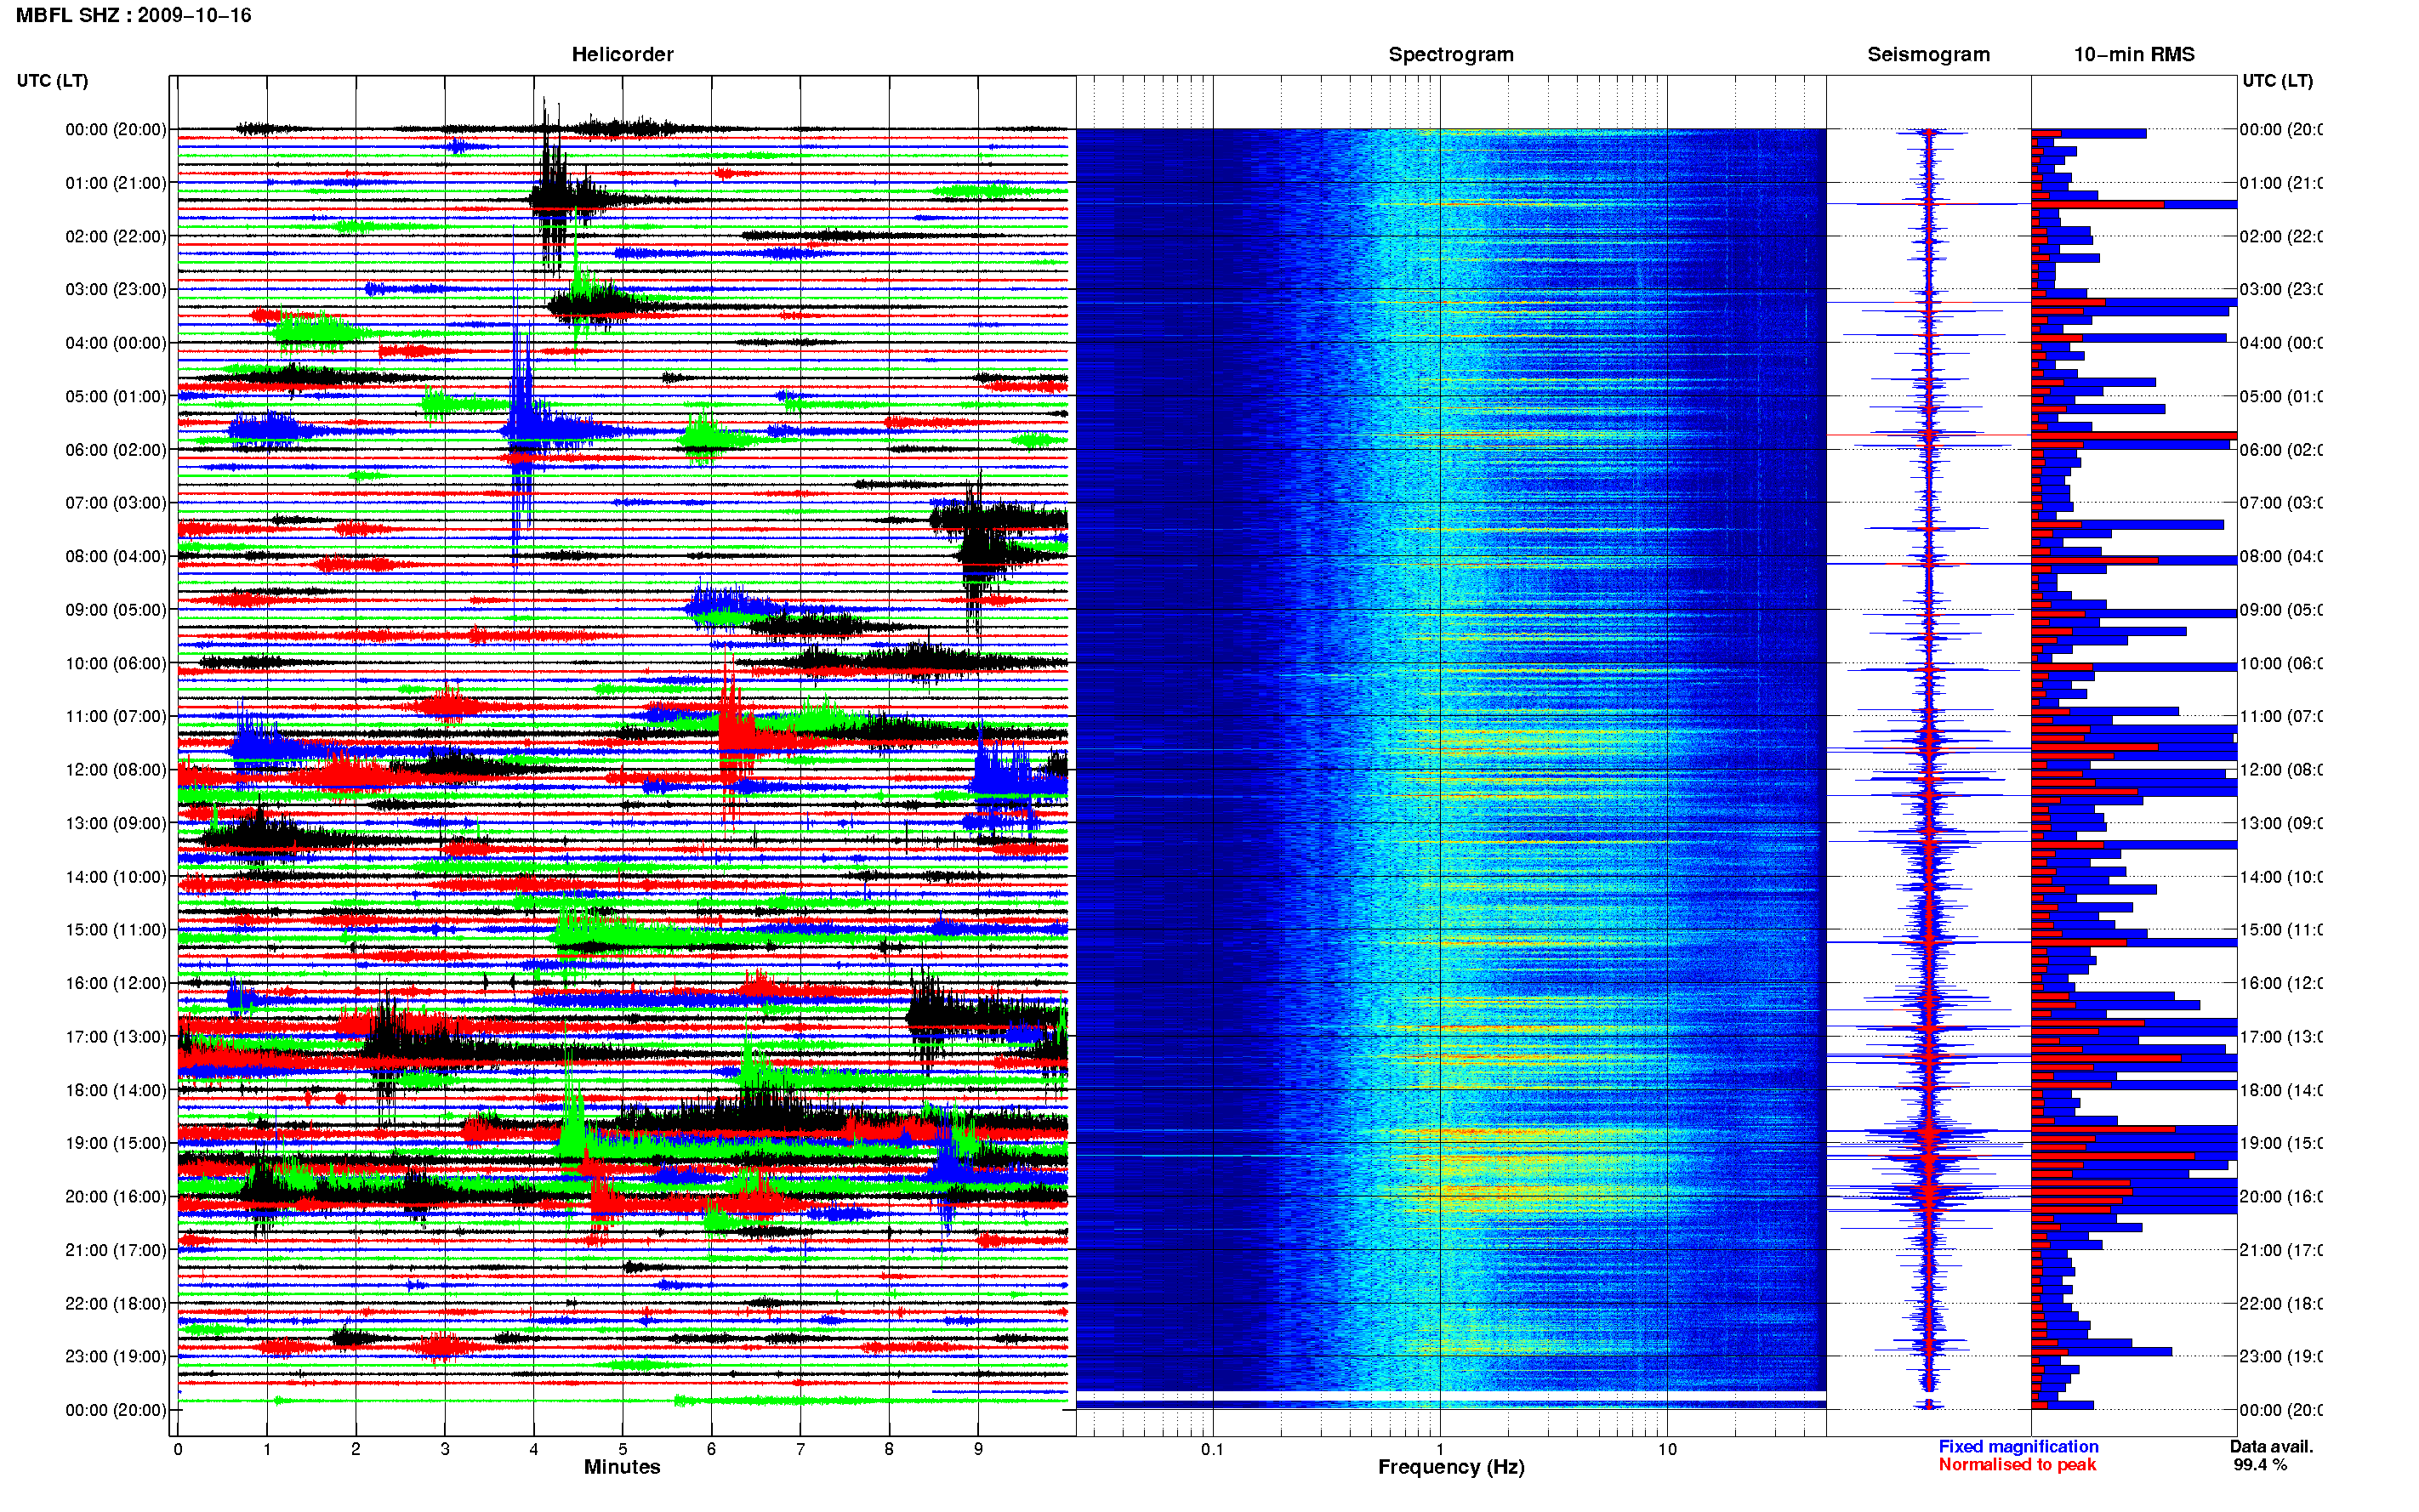
Task: Select '10:00 (06:00)' on the left time axis
Action: pos(116,663)
